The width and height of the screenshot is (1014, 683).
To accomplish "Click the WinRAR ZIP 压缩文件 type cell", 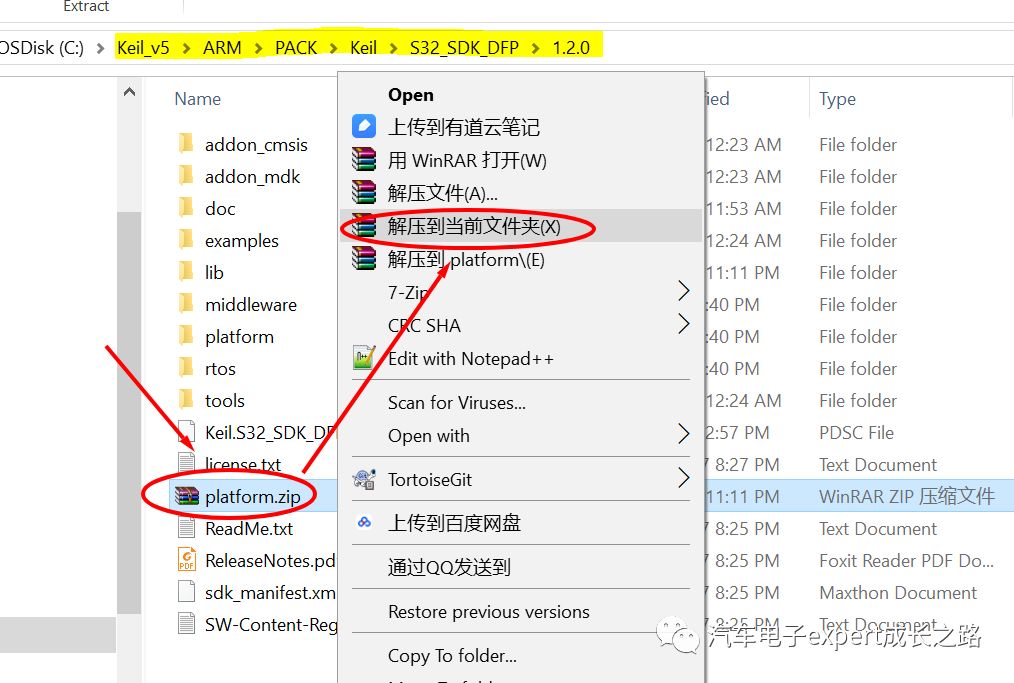I will coord(907,496).
